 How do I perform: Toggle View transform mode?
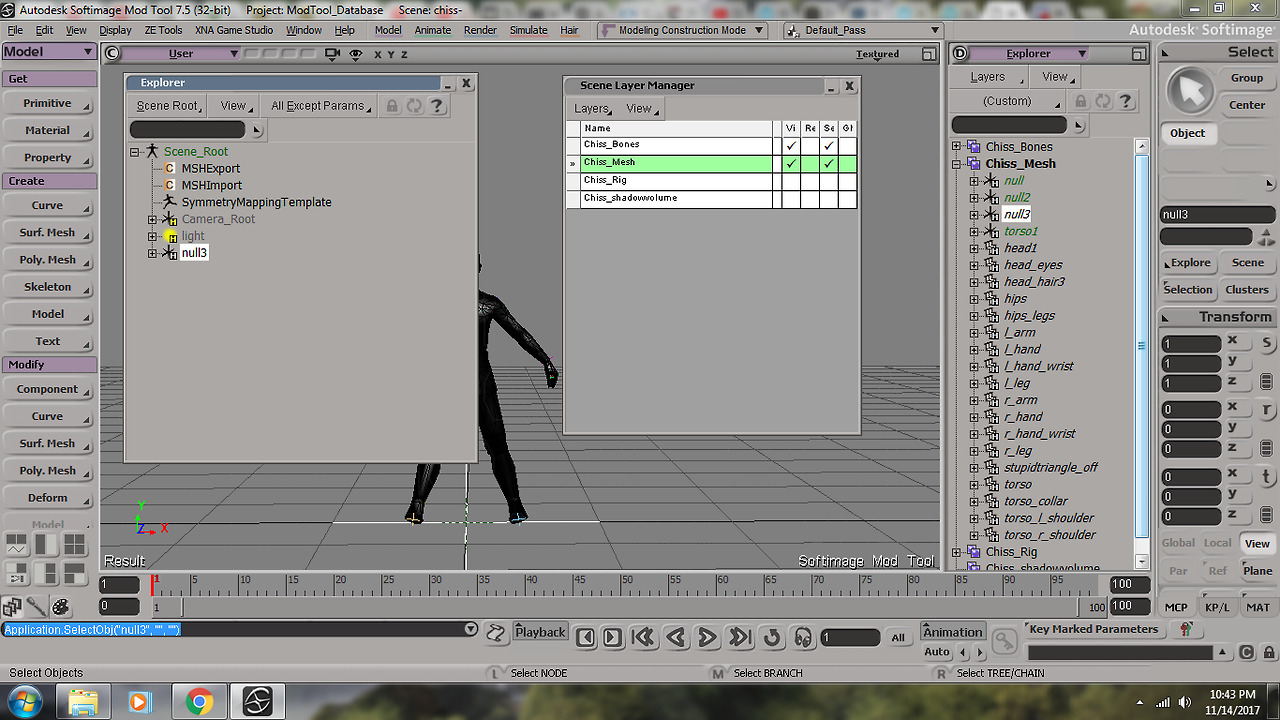[x=1257, y=544]
